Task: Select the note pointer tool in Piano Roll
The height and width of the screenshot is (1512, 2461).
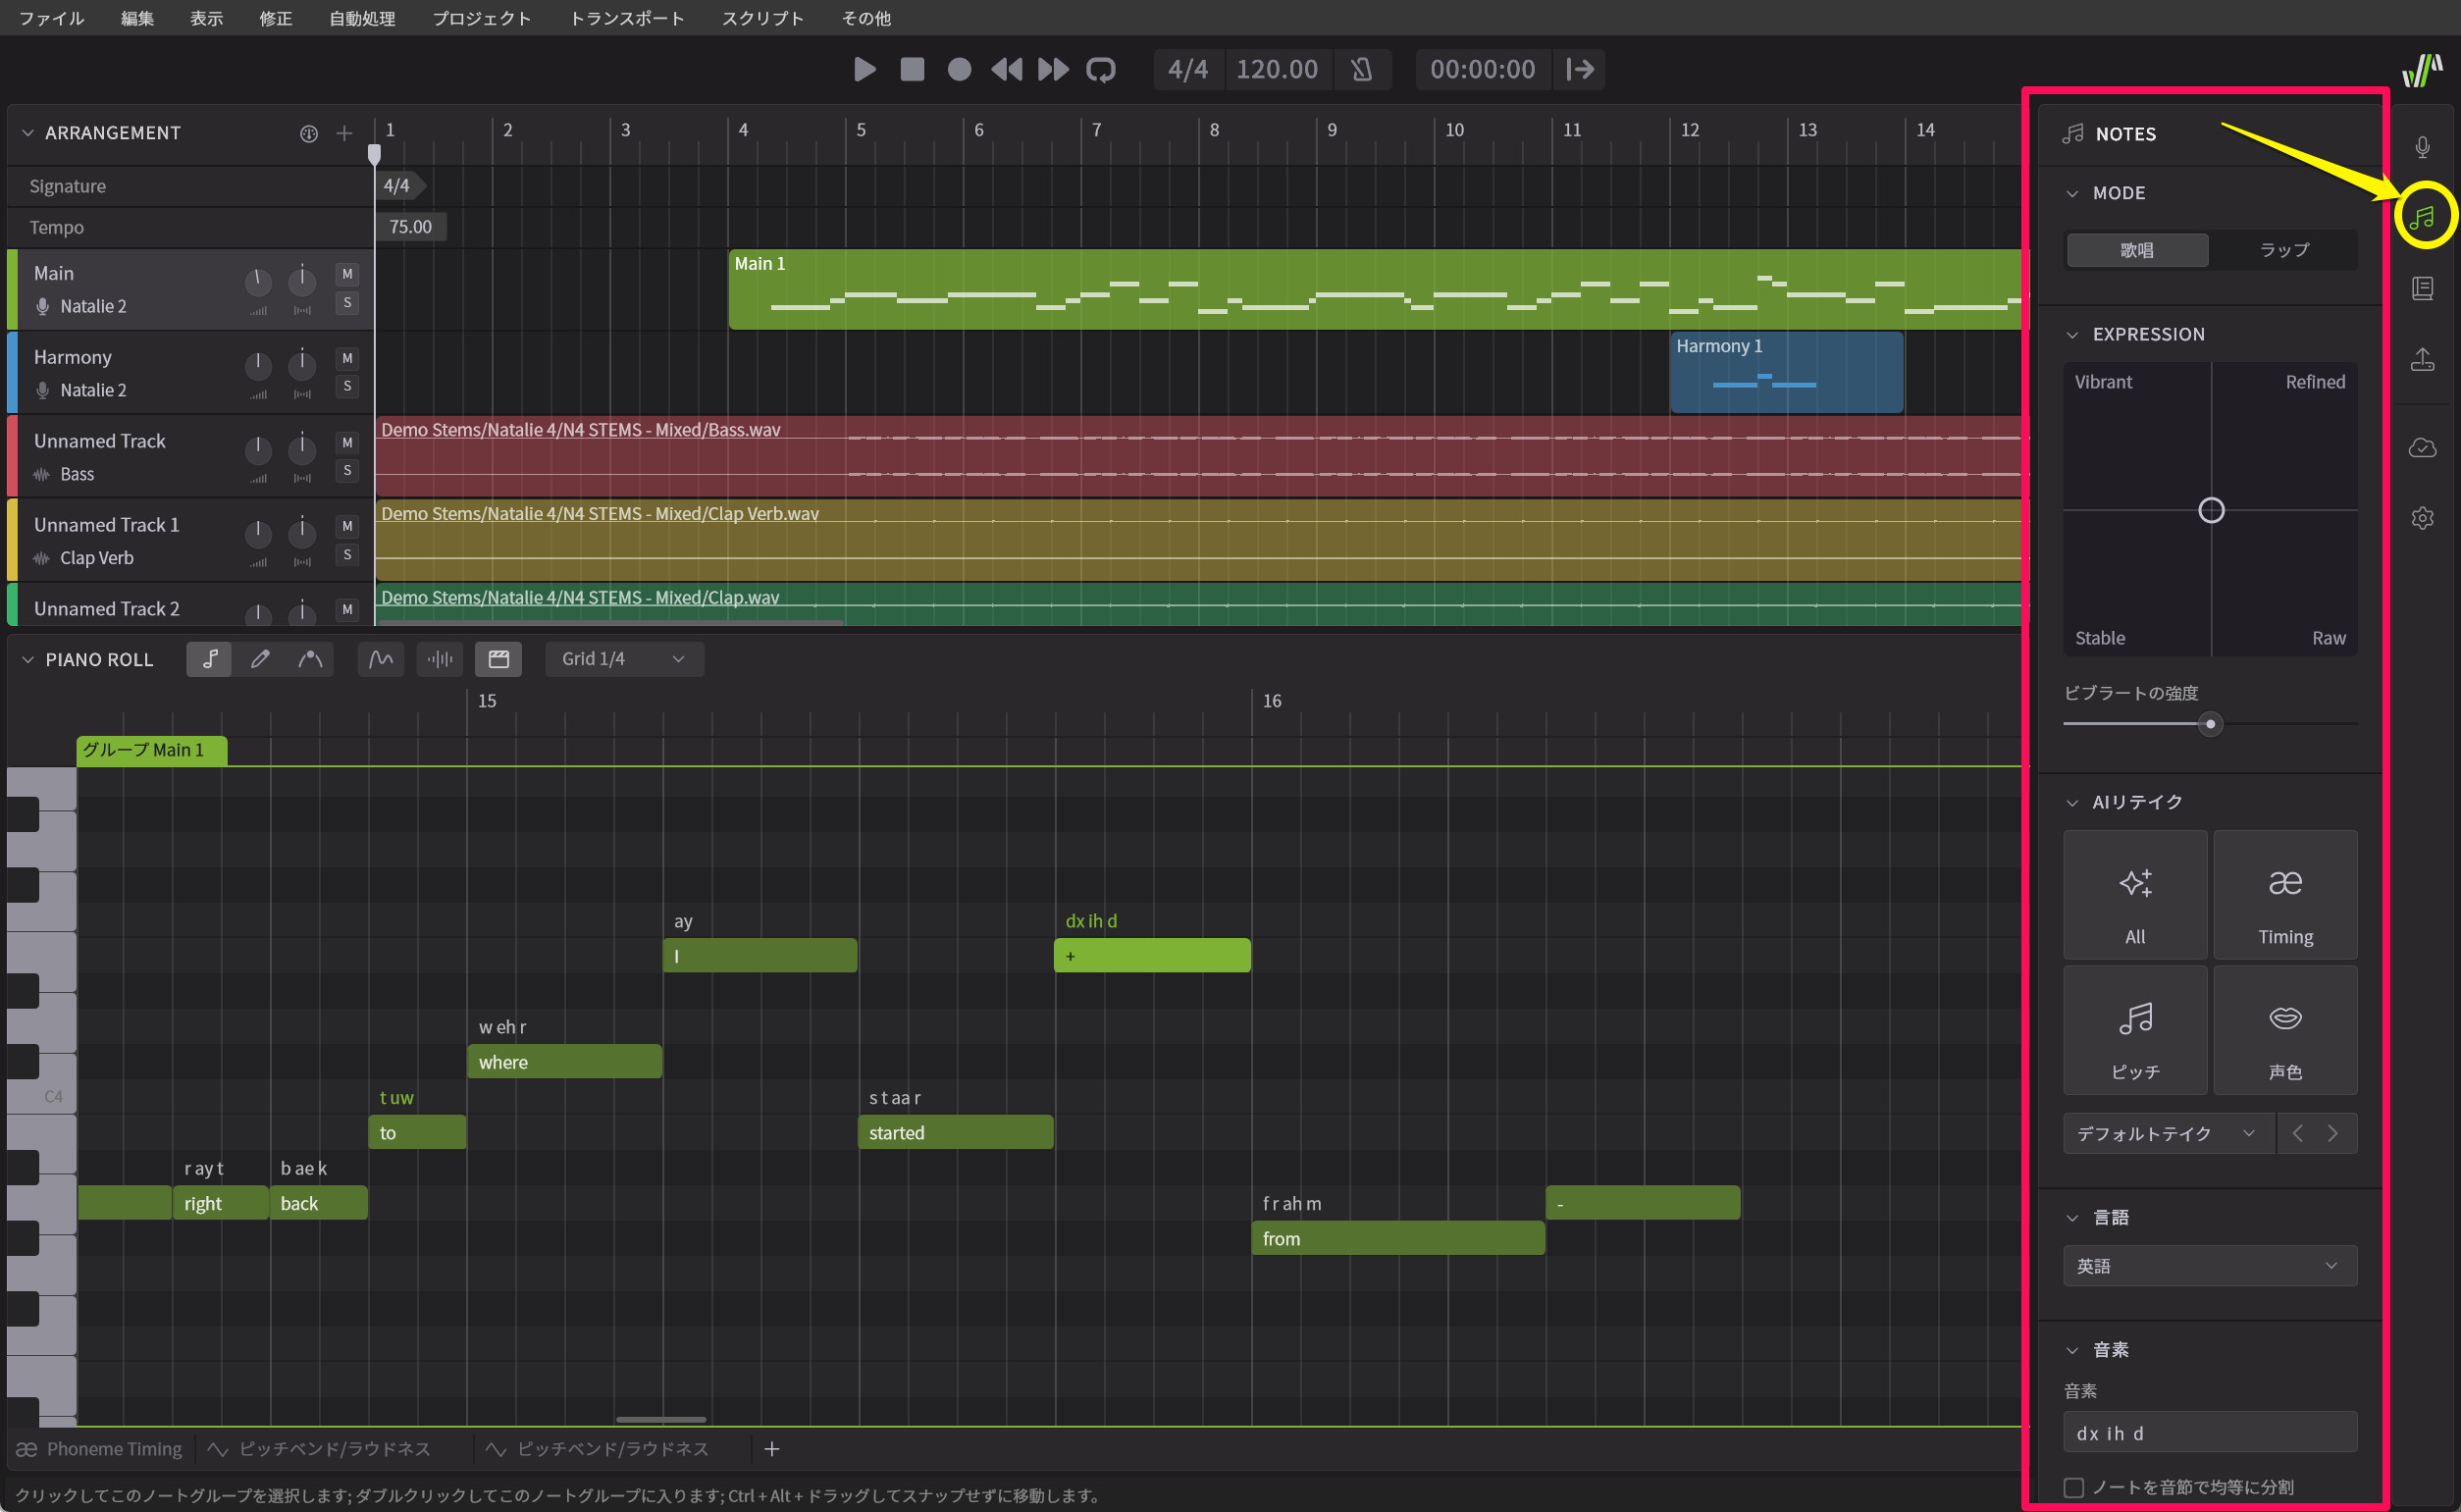Action: click(x=210, y=659)
